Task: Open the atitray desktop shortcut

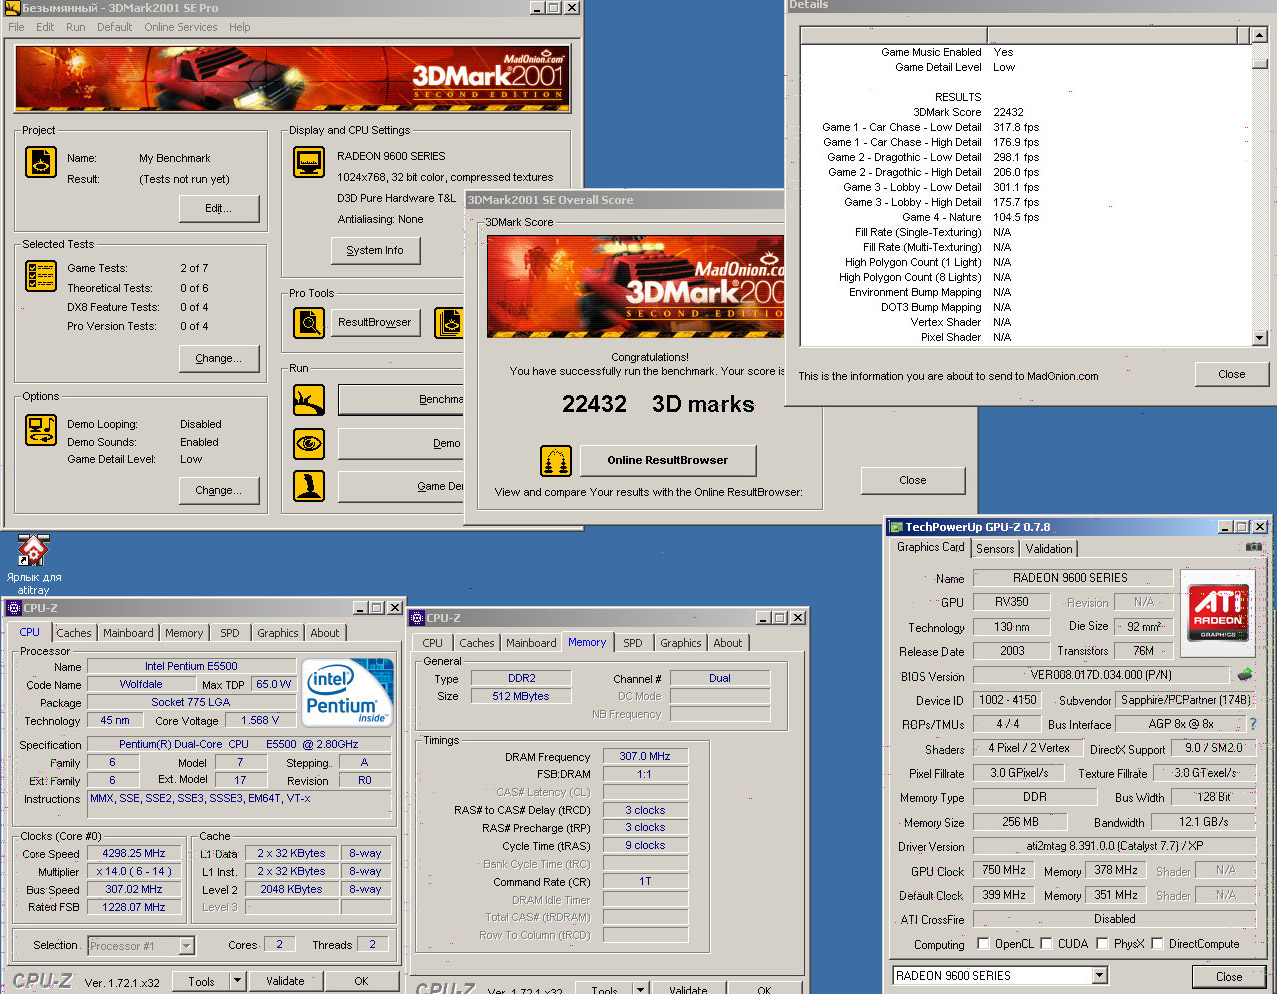Action: point(33,551)
